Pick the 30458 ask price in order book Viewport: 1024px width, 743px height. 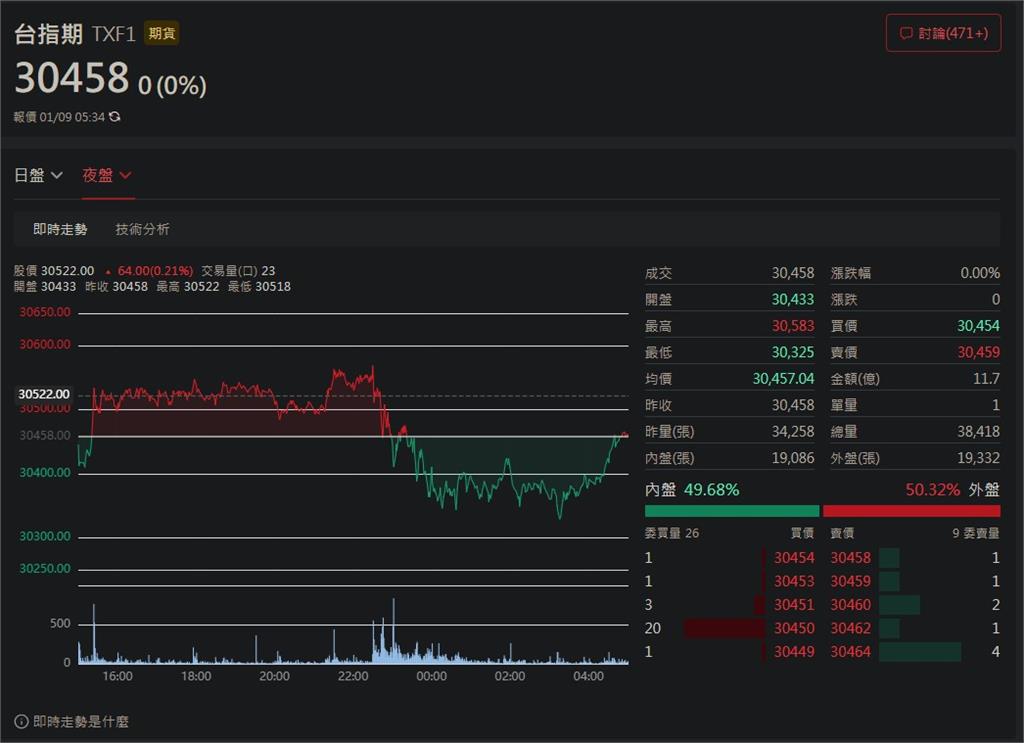850,558
